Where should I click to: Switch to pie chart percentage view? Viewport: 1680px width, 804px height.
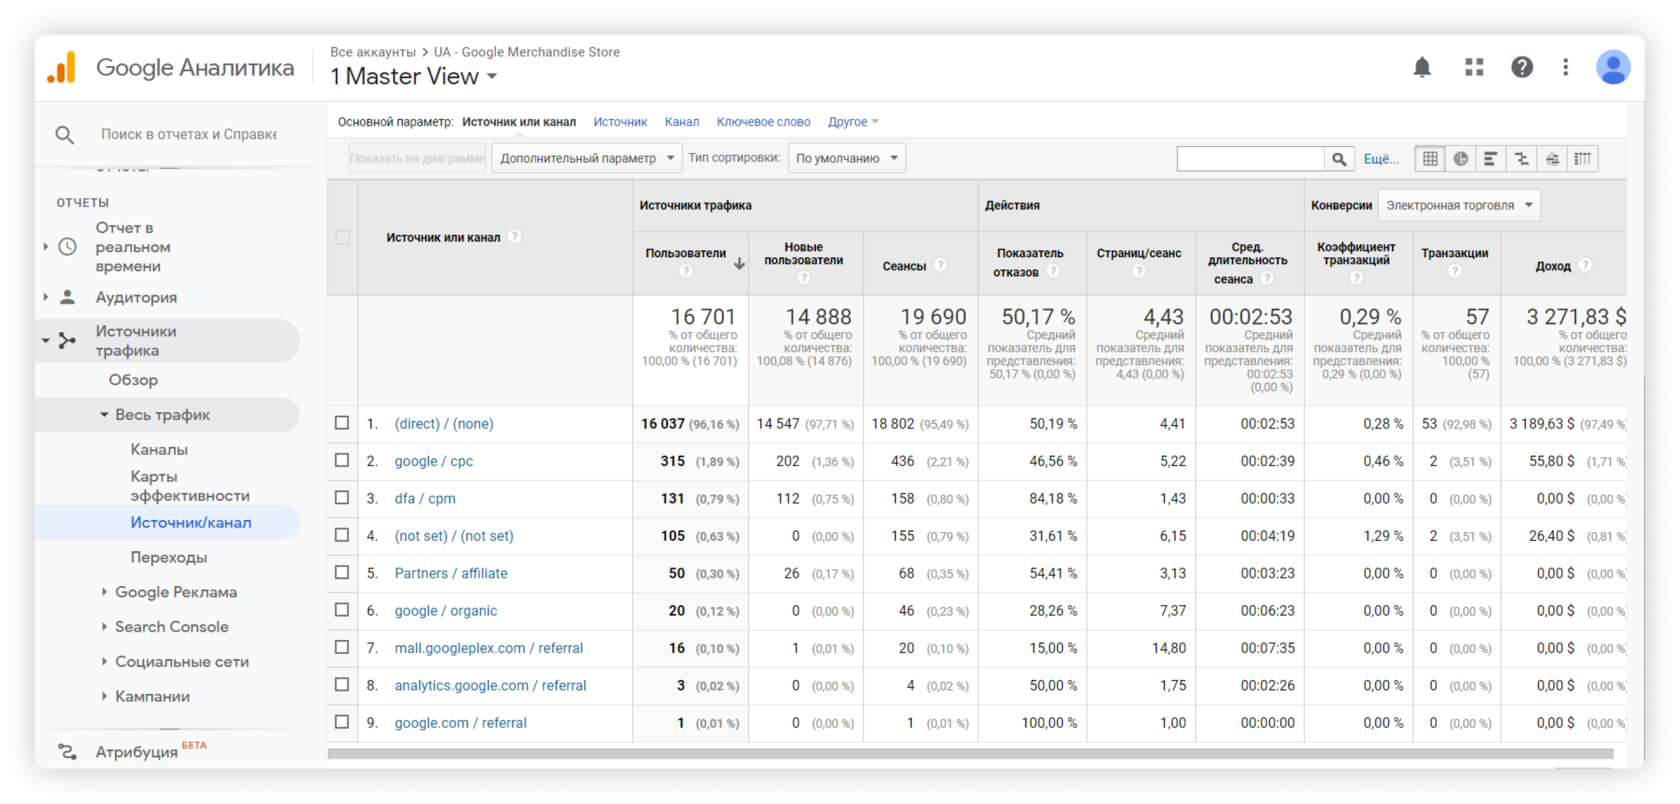[x=1461, y=159]
